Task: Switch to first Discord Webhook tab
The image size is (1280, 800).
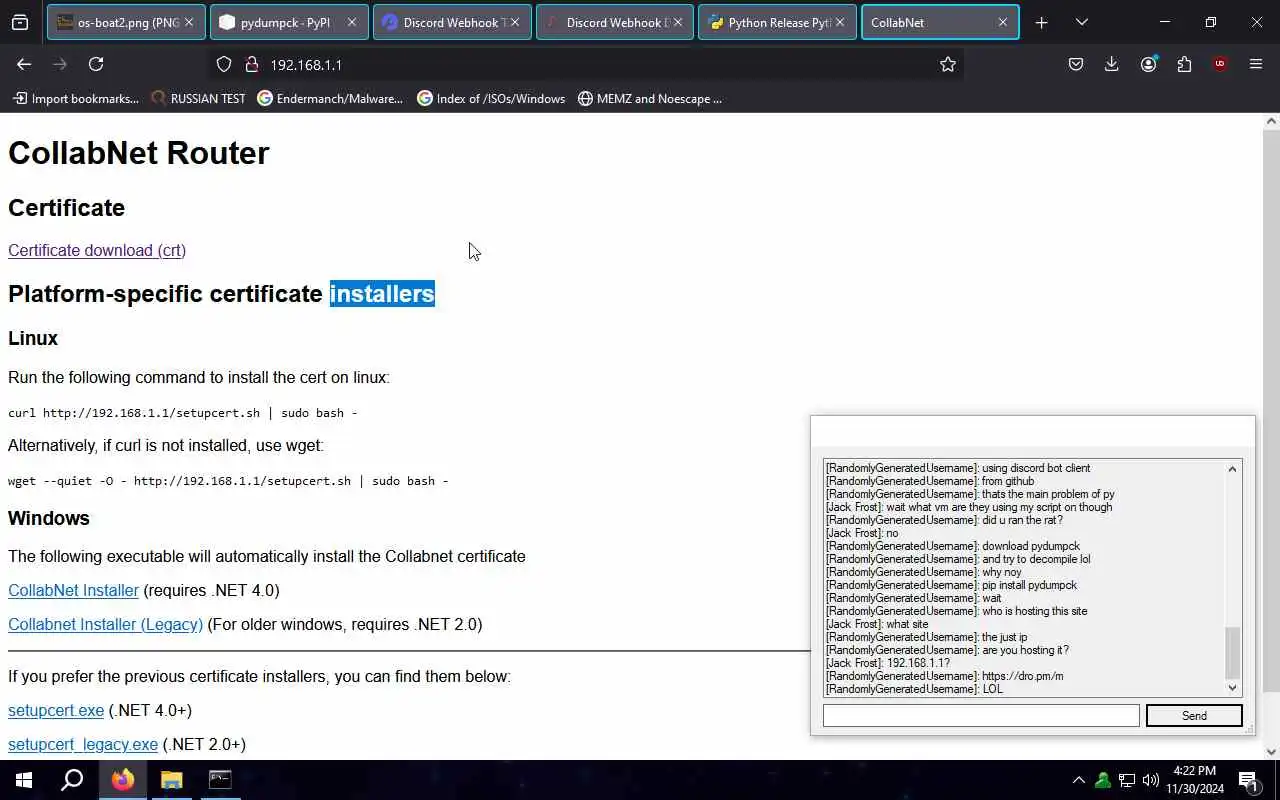Action: coord(452,22)
